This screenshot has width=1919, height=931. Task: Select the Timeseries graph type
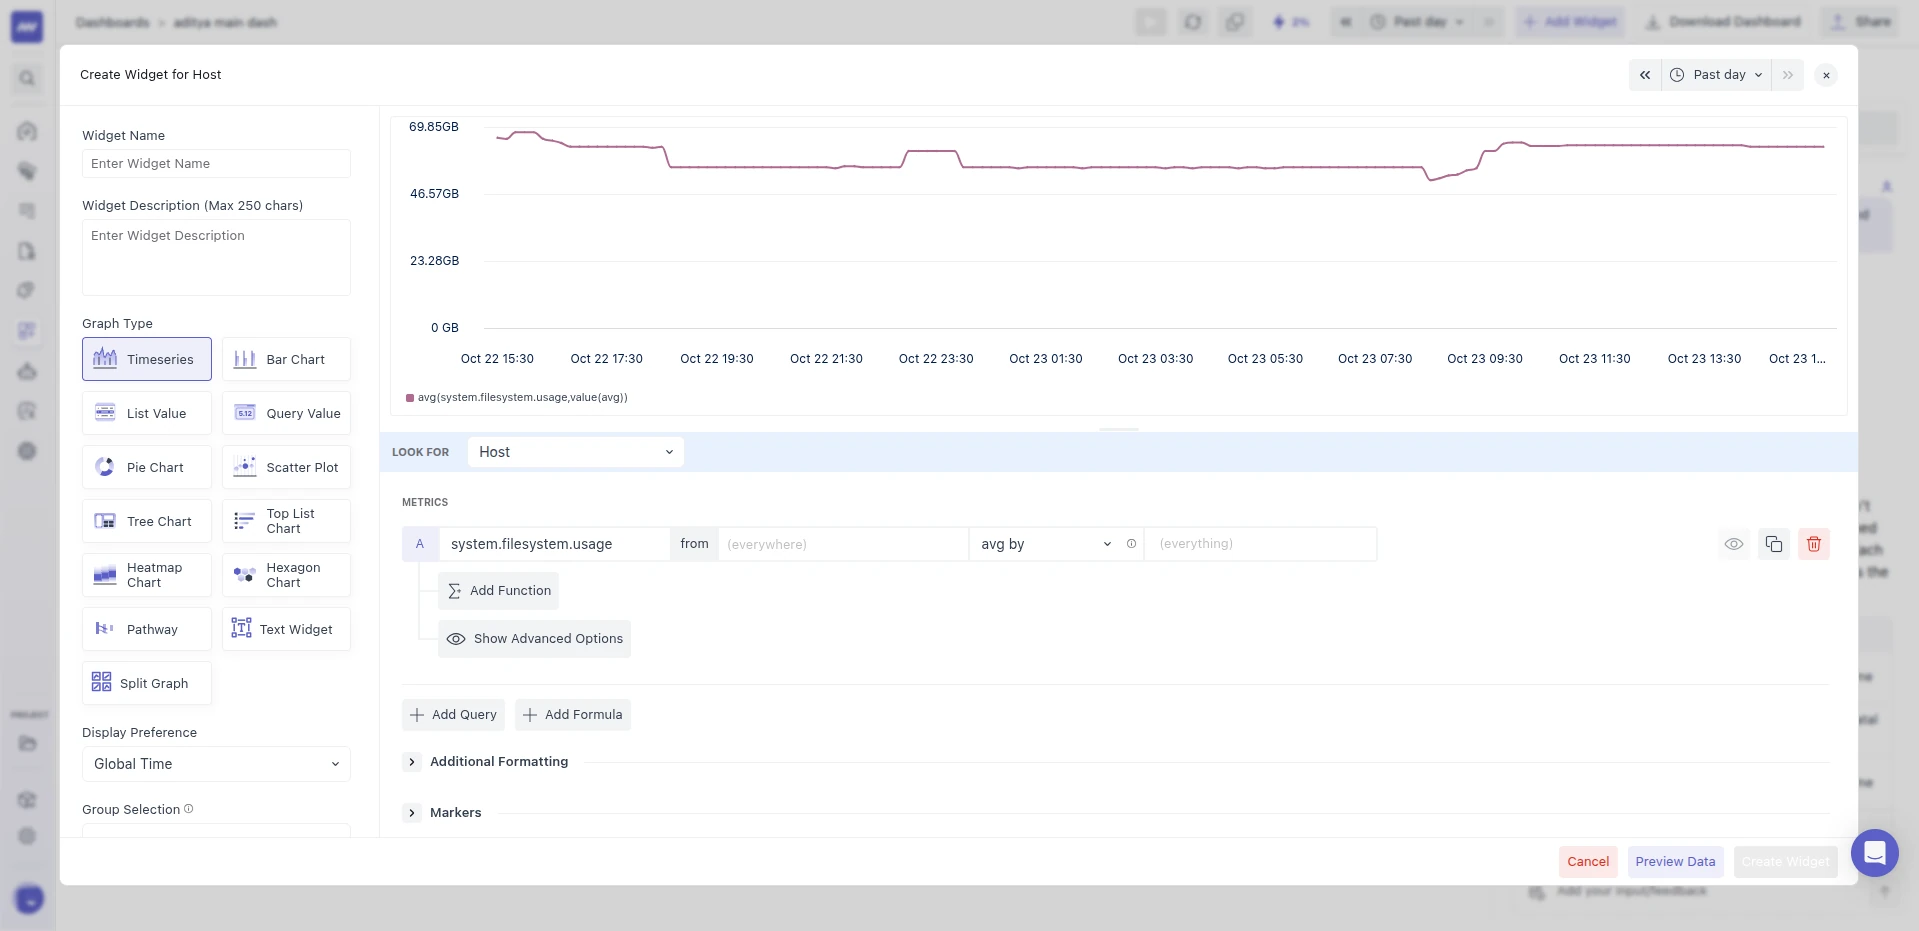click(x=147, y=359)
